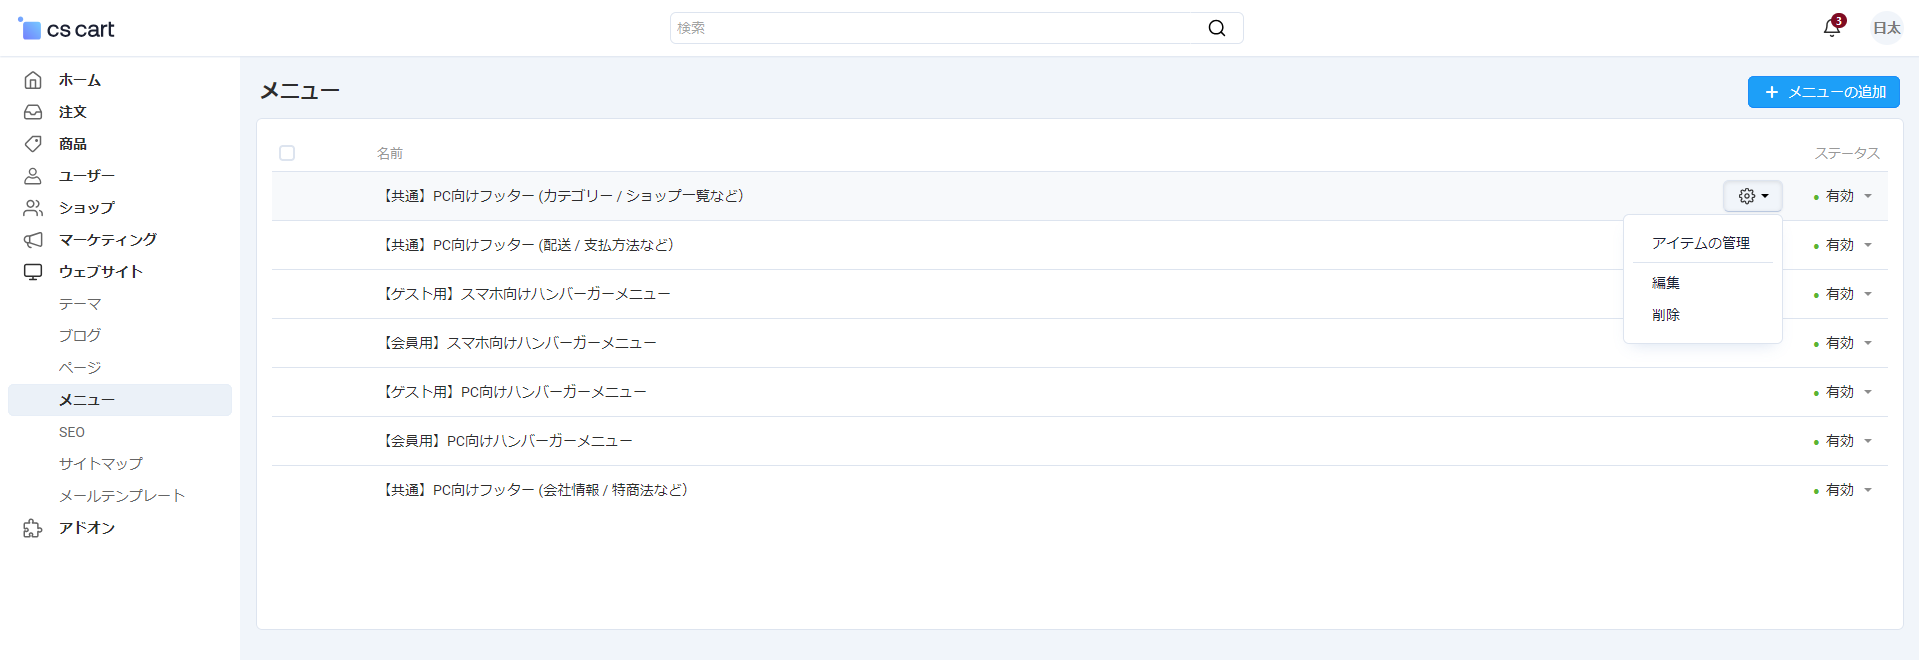Click the Add-ons puzzle piece icon
The width and height of the screenshot is (1919, 660).
(33, 528)
